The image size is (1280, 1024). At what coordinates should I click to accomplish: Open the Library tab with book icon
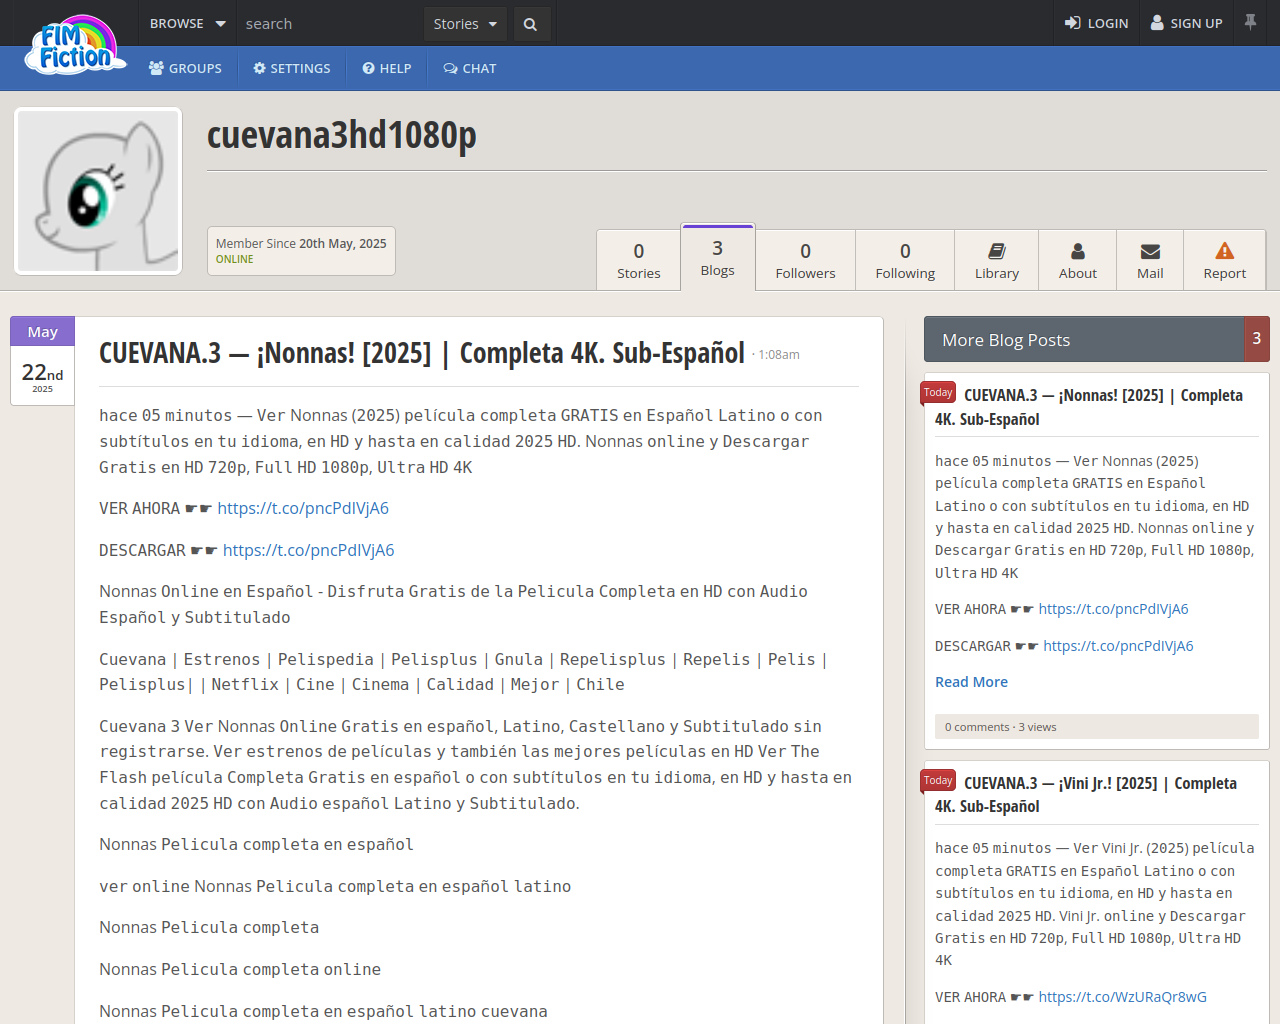[x=997, y=260]
